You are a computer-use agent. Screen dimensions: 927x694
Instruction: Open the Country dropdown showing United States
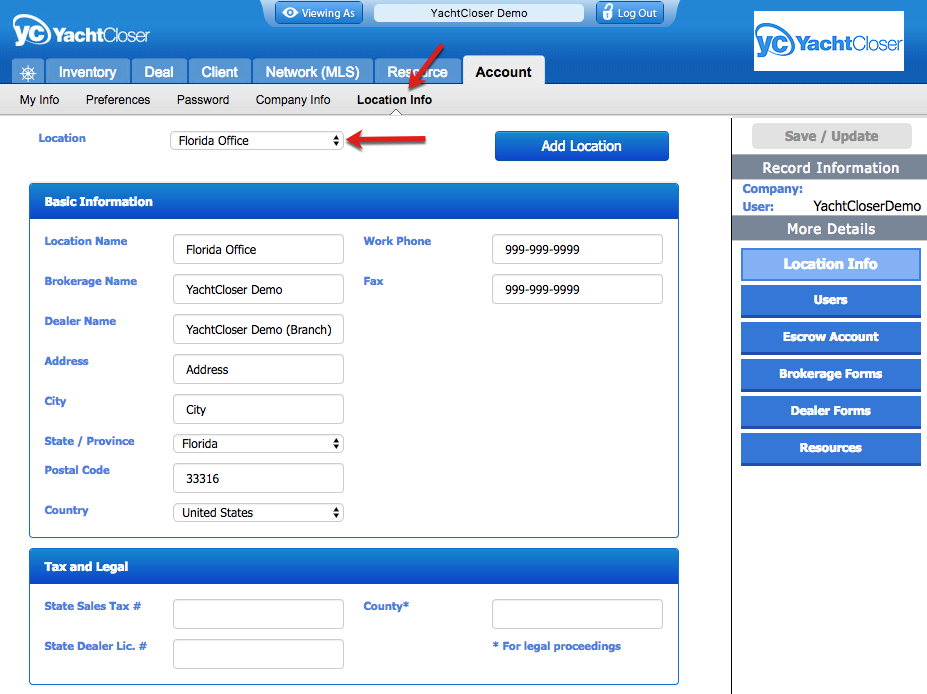coord(258,513)
